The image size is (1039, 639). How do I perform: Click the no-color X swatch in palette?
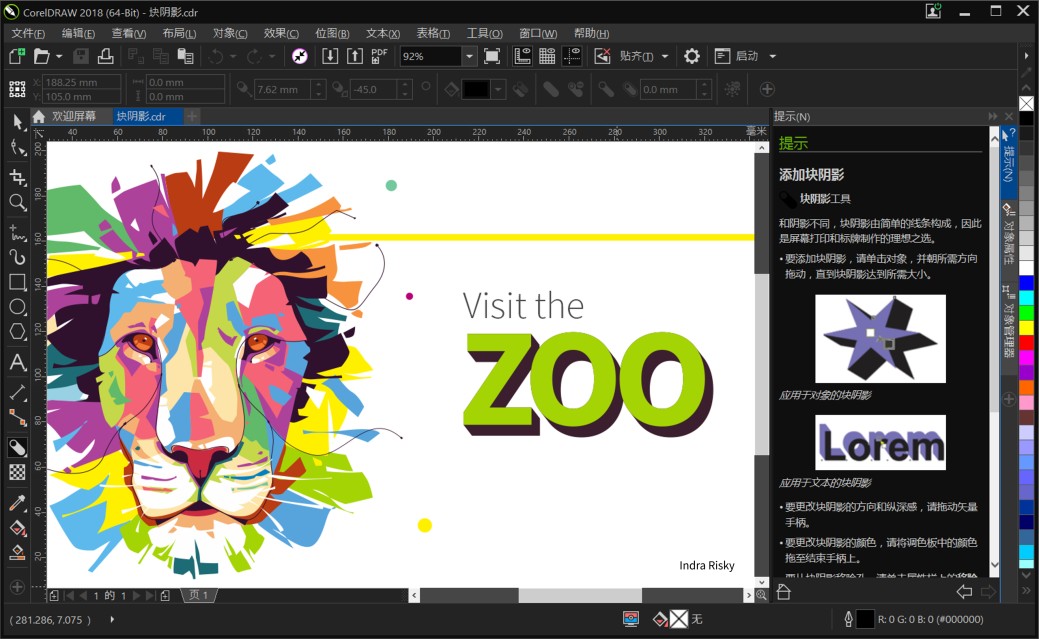pos(1026,103)
